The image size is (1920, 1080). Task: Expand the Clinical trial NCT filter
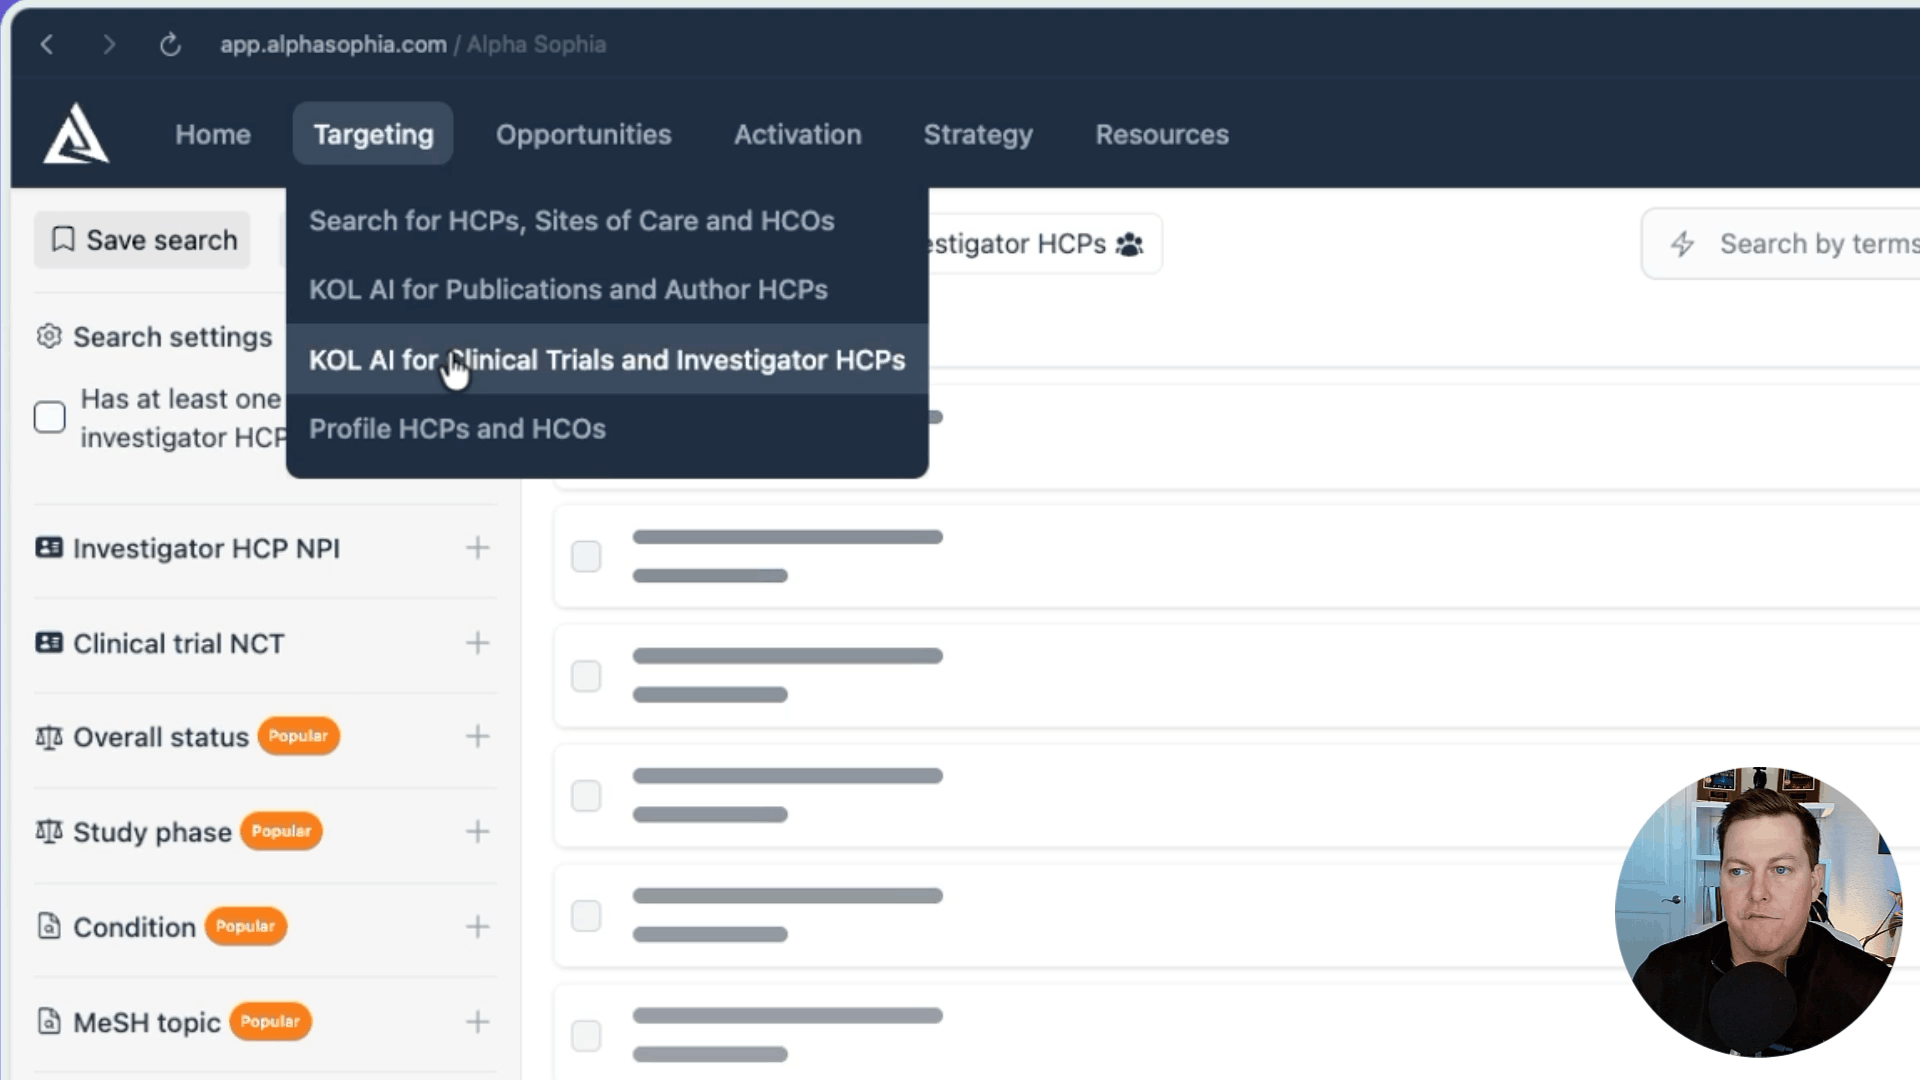[478, 643]
